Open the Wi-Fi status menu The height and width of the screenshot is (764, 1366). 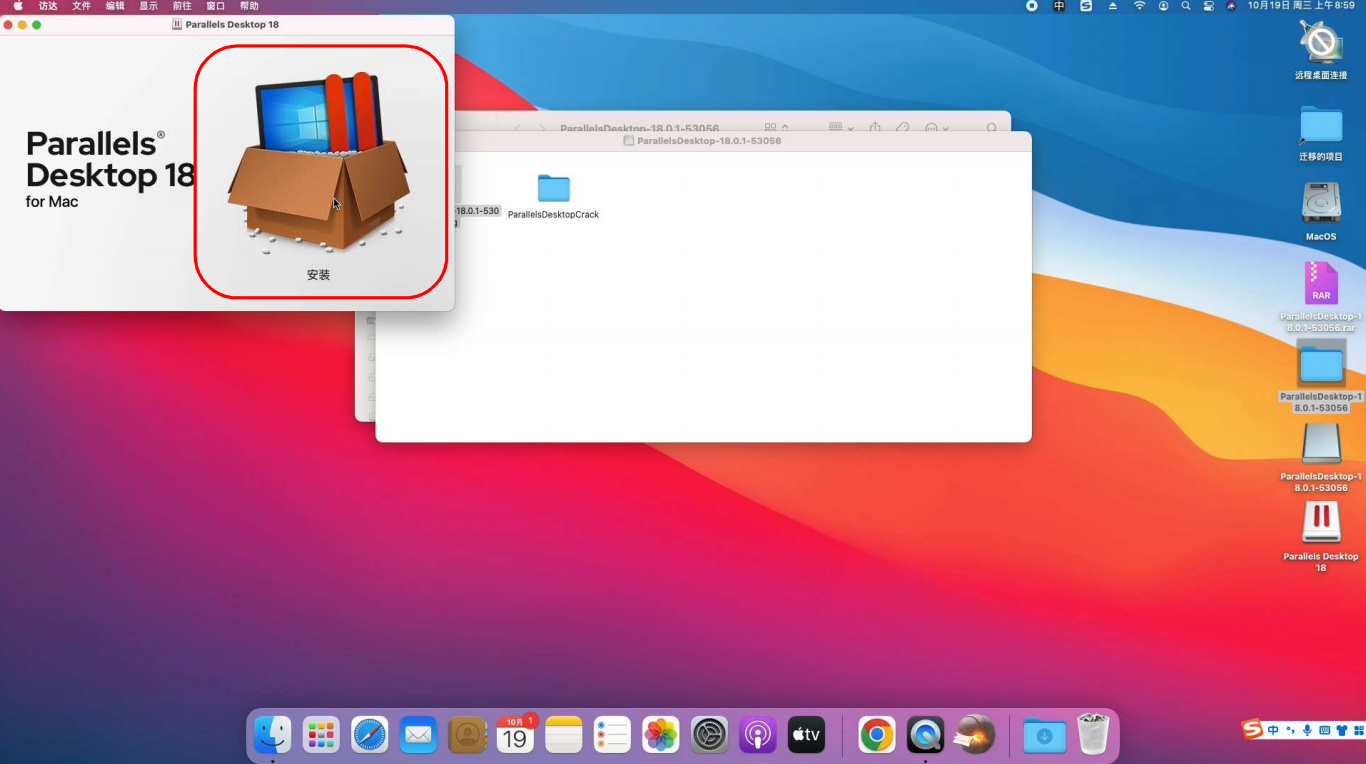point(1139,6)
